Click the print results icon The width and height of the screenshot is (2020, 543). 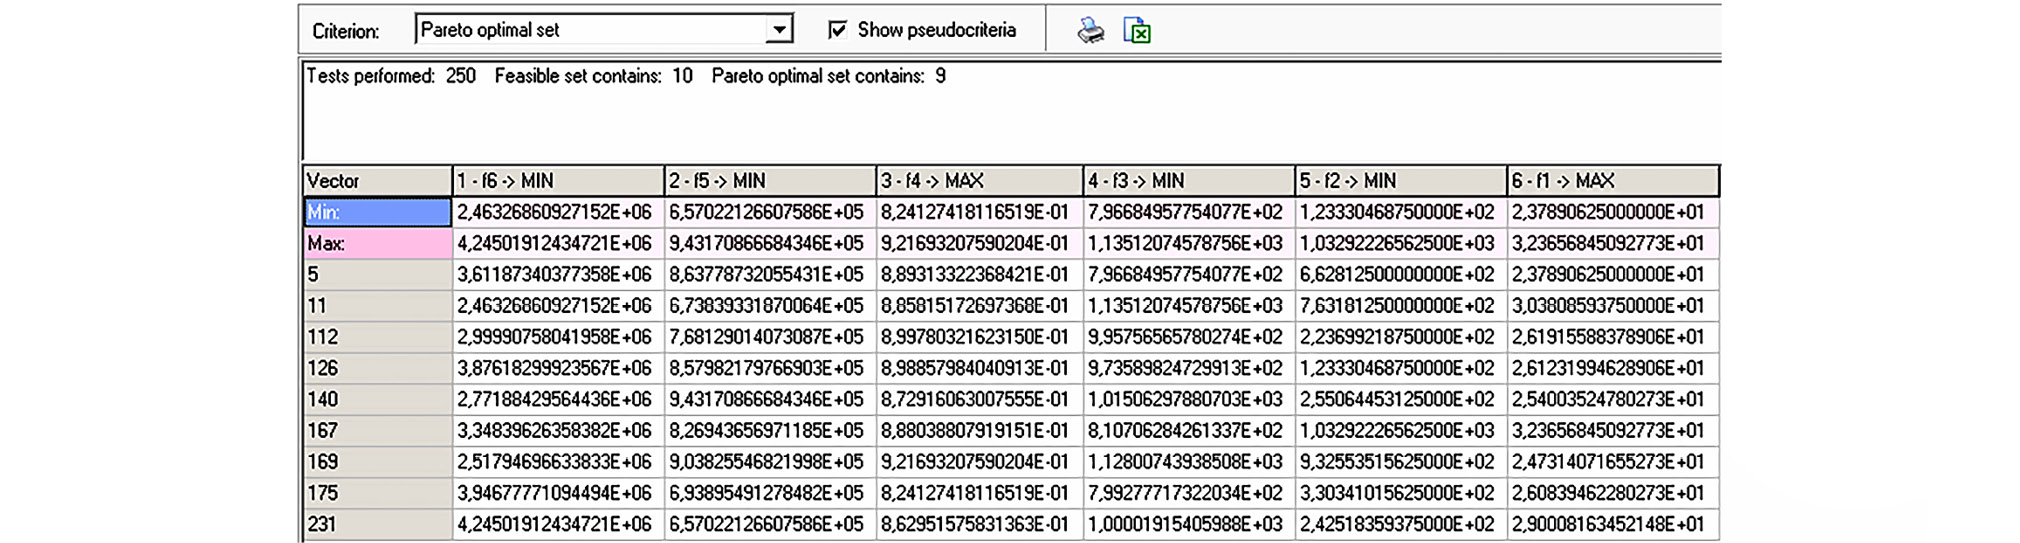(1090, 31)
